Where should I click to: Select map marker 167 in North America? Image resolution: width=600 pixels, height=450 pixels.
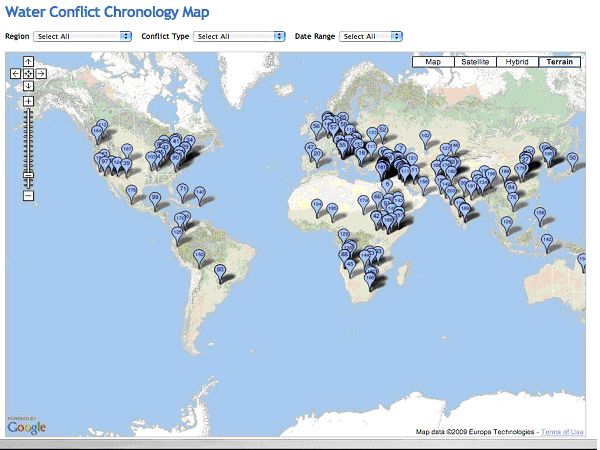point(127,151)
